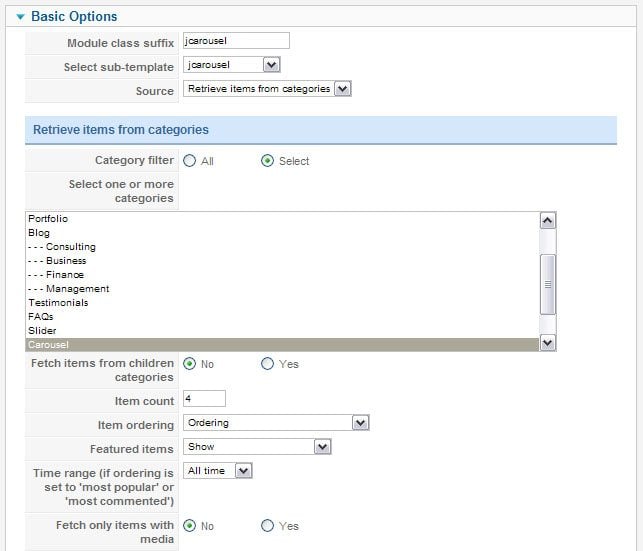Click the Item count input field
Screen dimensions: 643x551
[x=204, y=399]
